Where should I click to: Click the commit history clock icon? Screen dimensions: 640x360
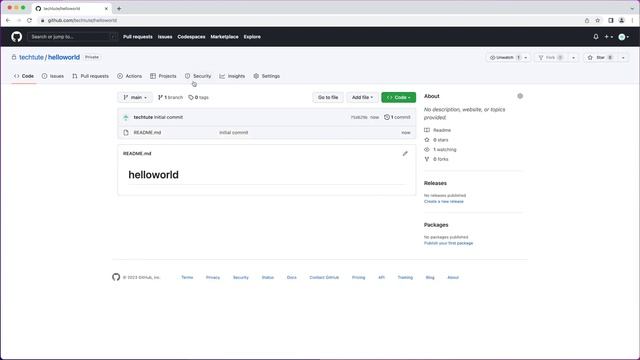[x=387, y=117]
